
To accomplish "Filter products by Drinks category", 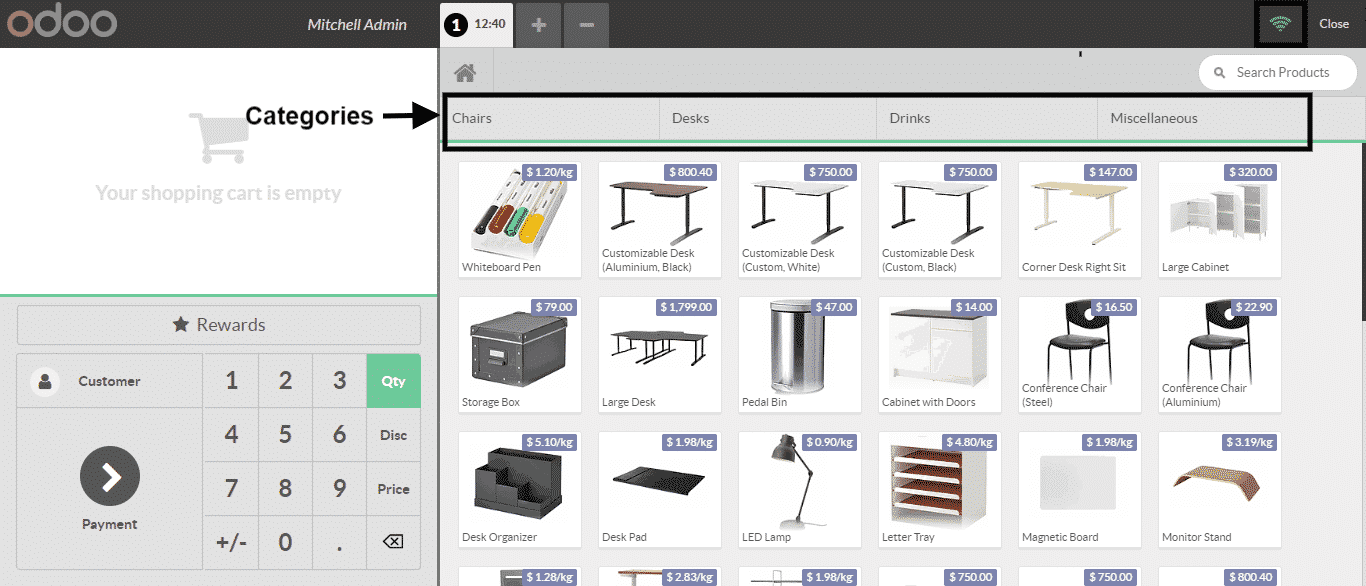I will pyautogui.click(x=987, y=118).
